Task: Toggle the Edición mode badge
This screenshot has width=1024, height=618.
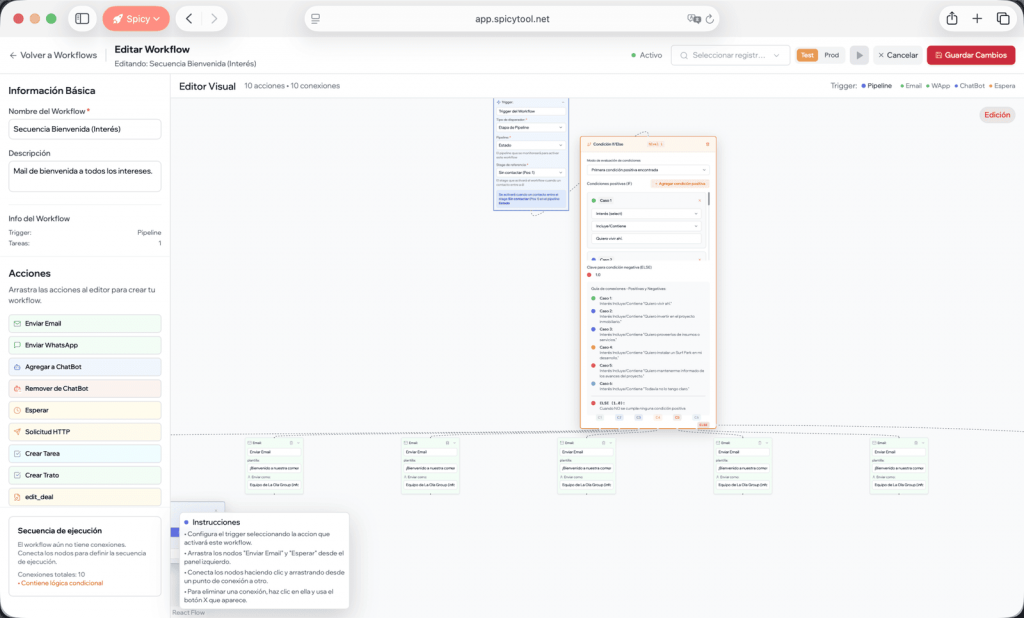Action: click(997, 115)
